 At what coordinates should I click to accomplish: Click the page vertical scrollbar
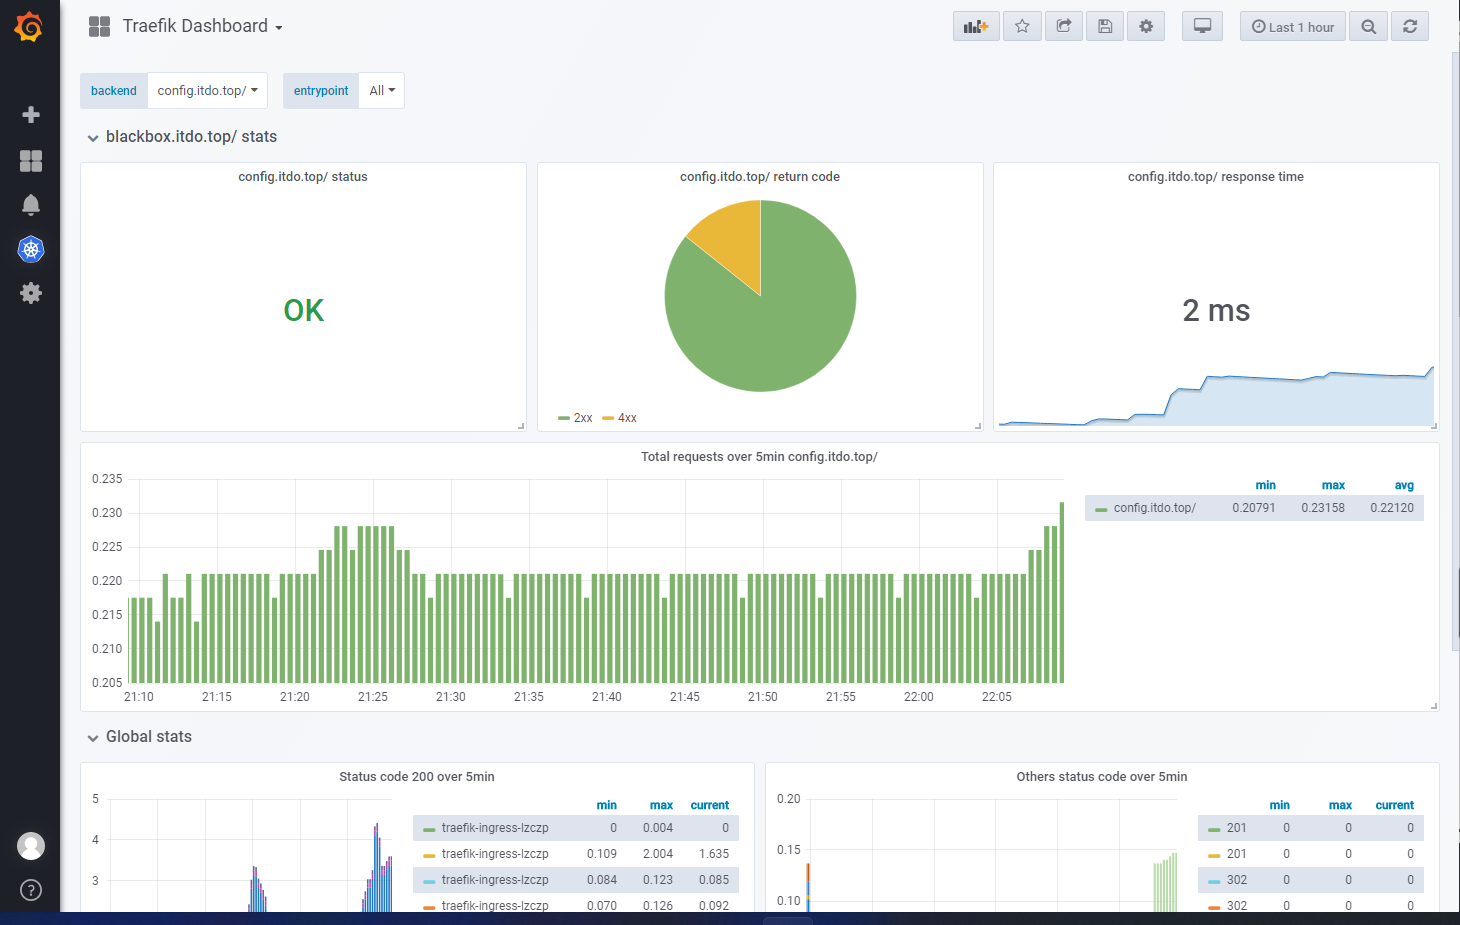point(1456,350)
